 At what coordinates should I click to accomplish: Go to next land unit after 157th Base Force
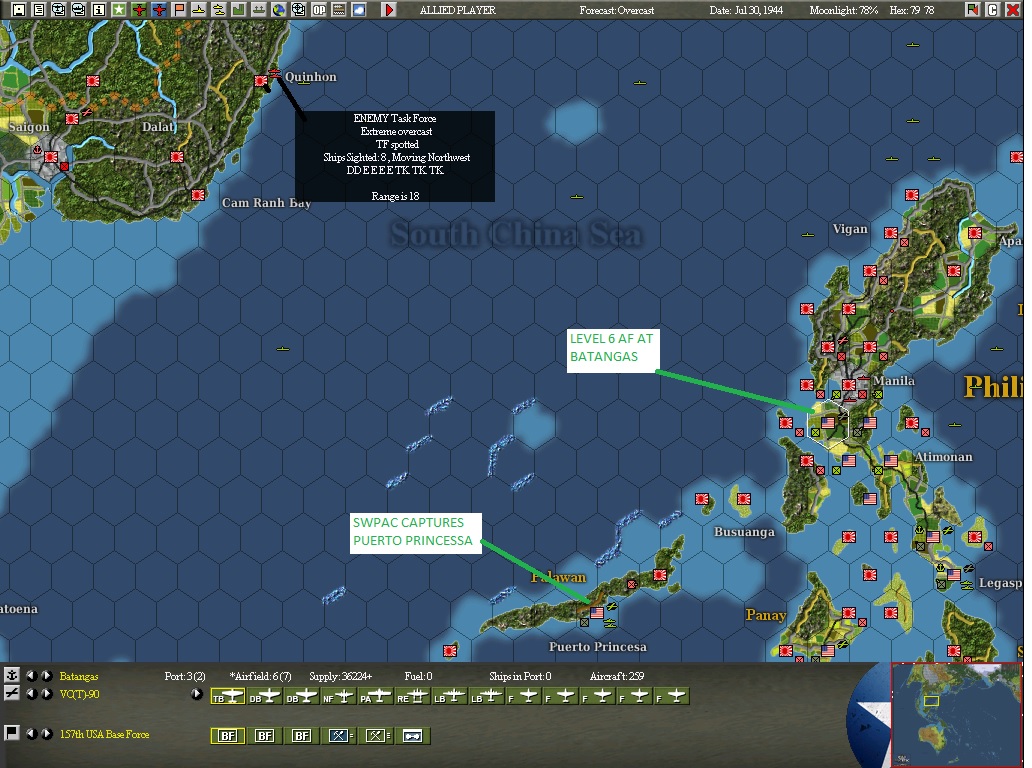coord(46,733)
